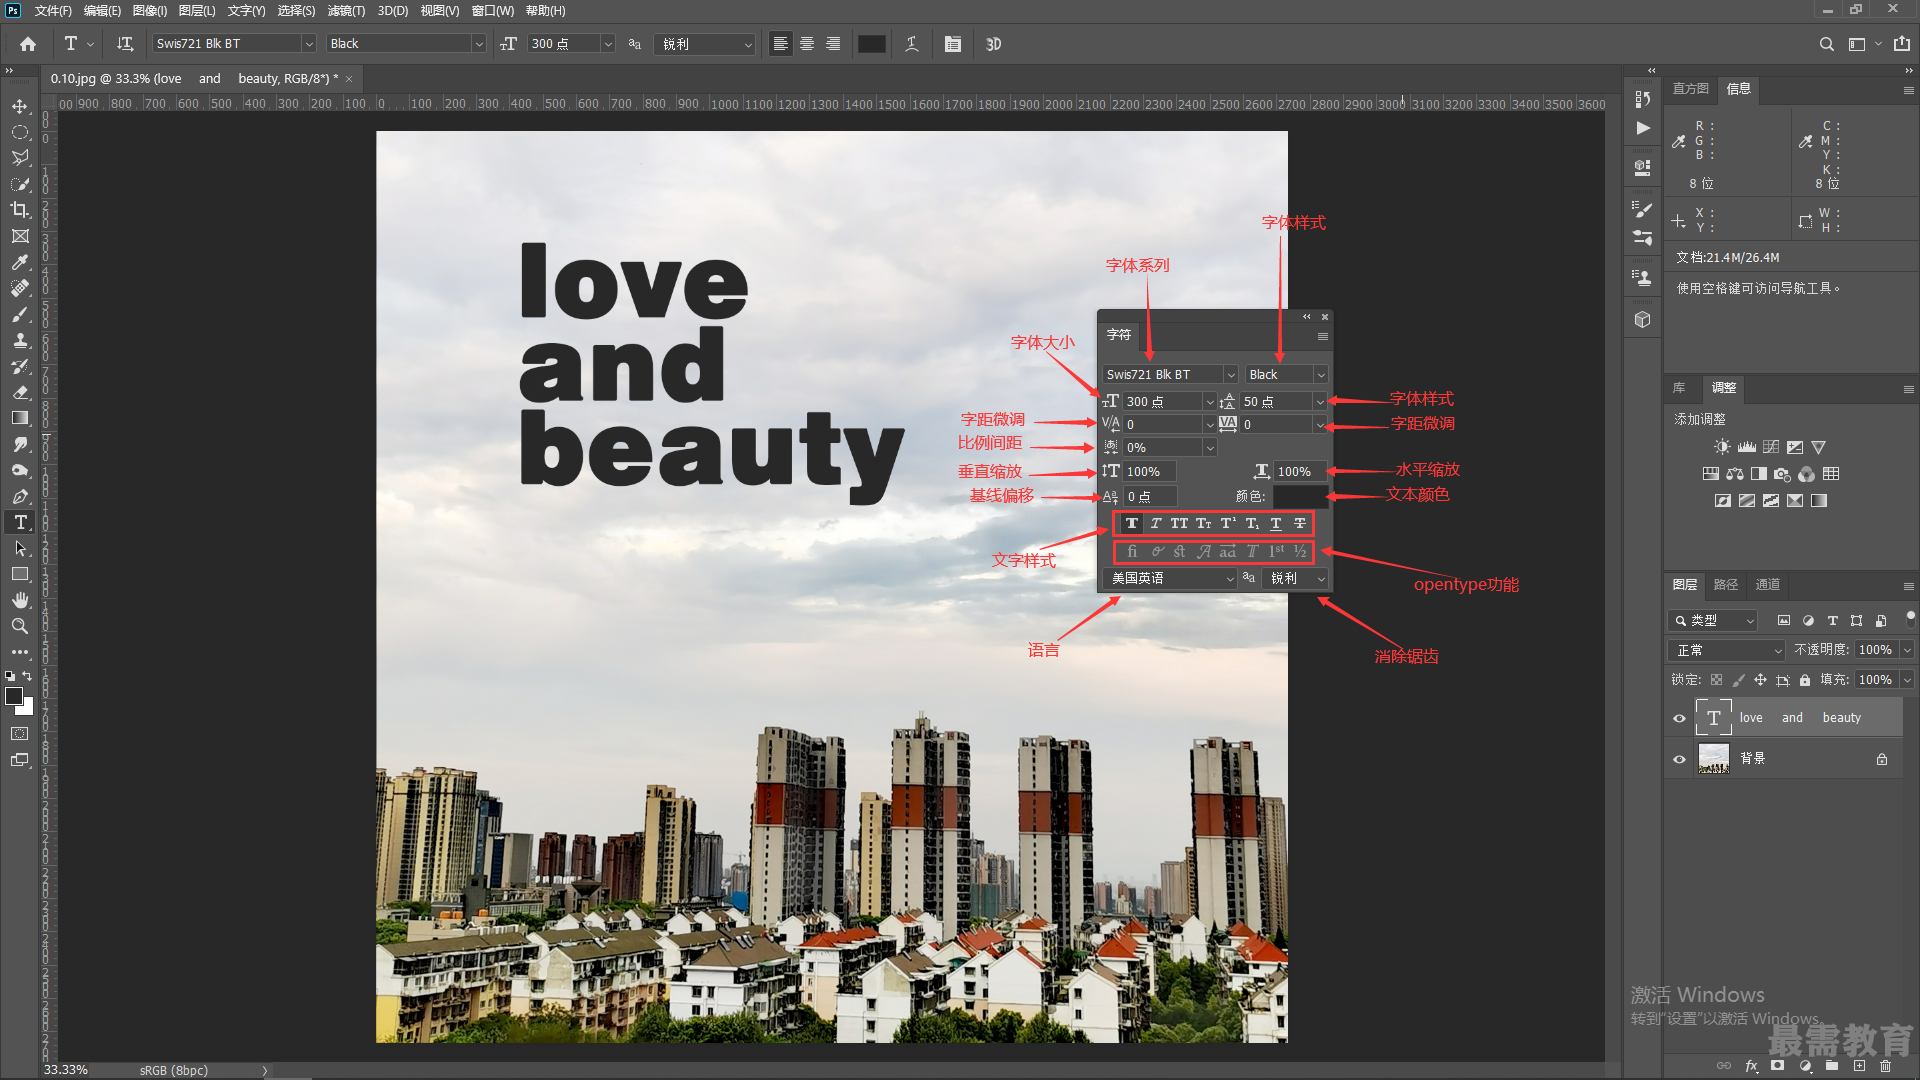The width and height of the screenshot is (1920, 1080).
Task: Select the Brush tool
Action: (x=20, y=314)
